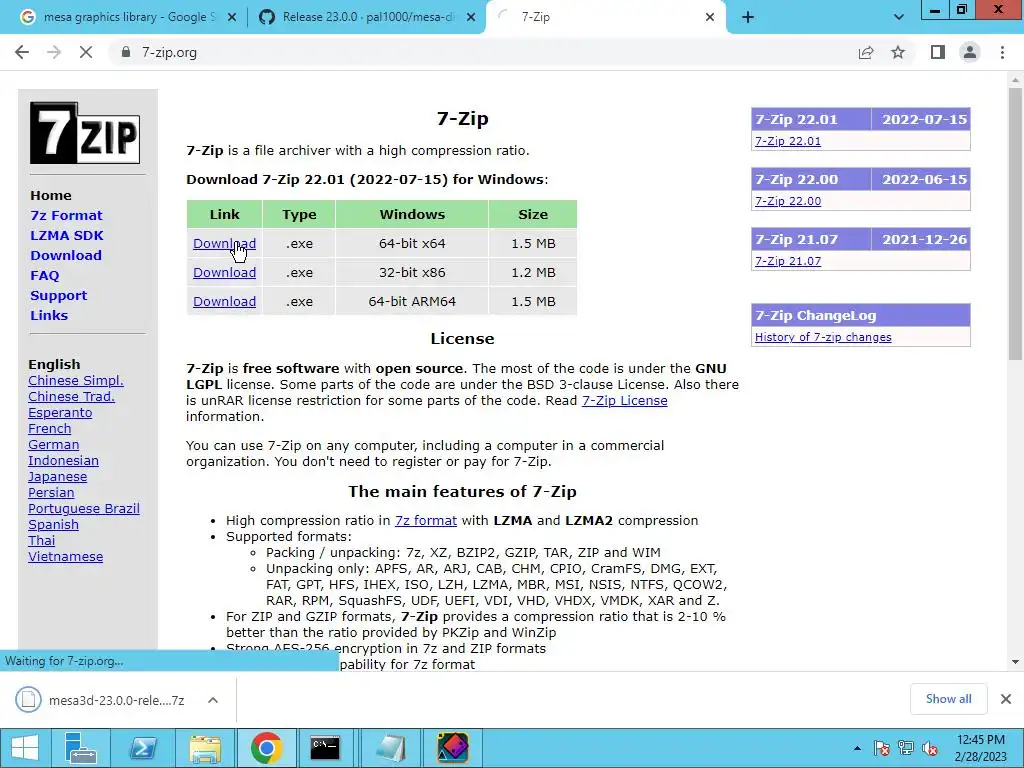Click the action center flag tray icon

[881, 748]
